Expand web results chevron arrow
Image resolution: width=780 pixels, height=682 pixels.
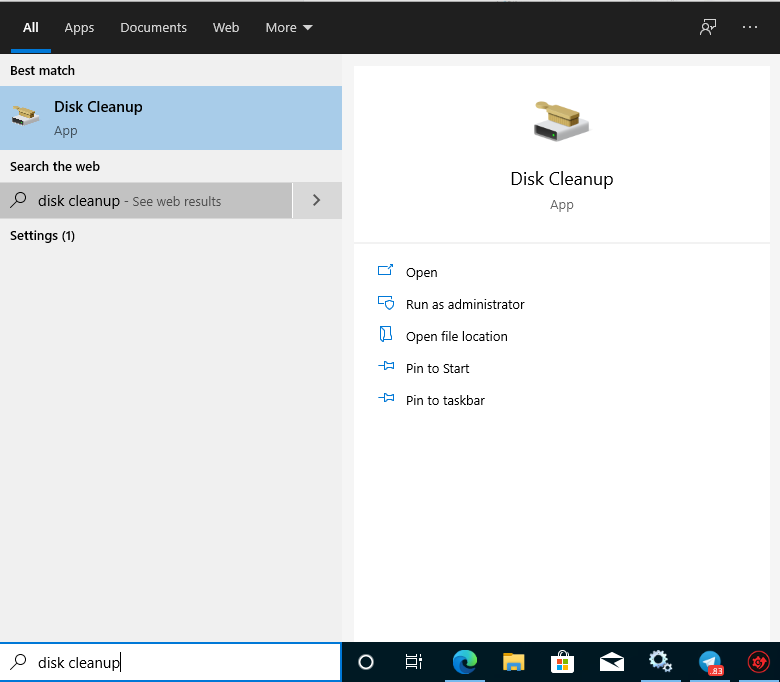(317, 200)
